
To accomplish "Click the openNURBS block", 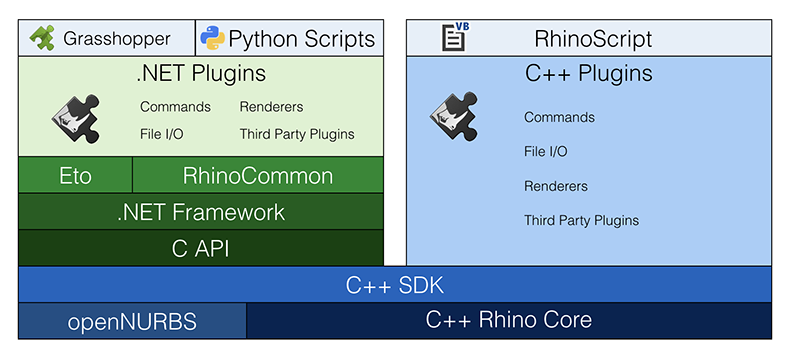I will tap(133, 321).
